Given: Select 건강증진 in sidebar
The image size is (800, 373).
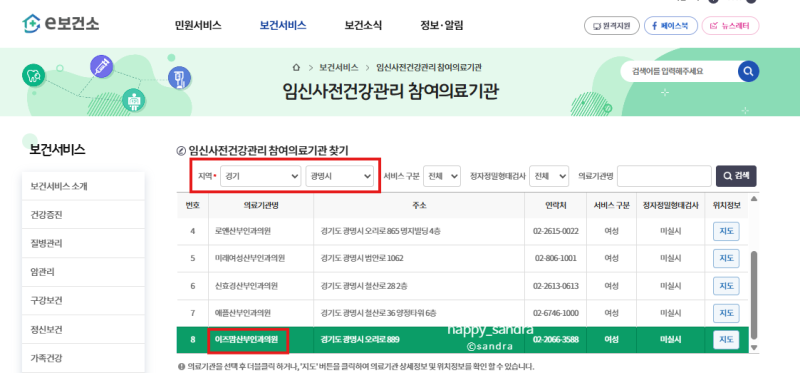Looking at the screenshot, I should pyautogui.click(x=84, y=215).
